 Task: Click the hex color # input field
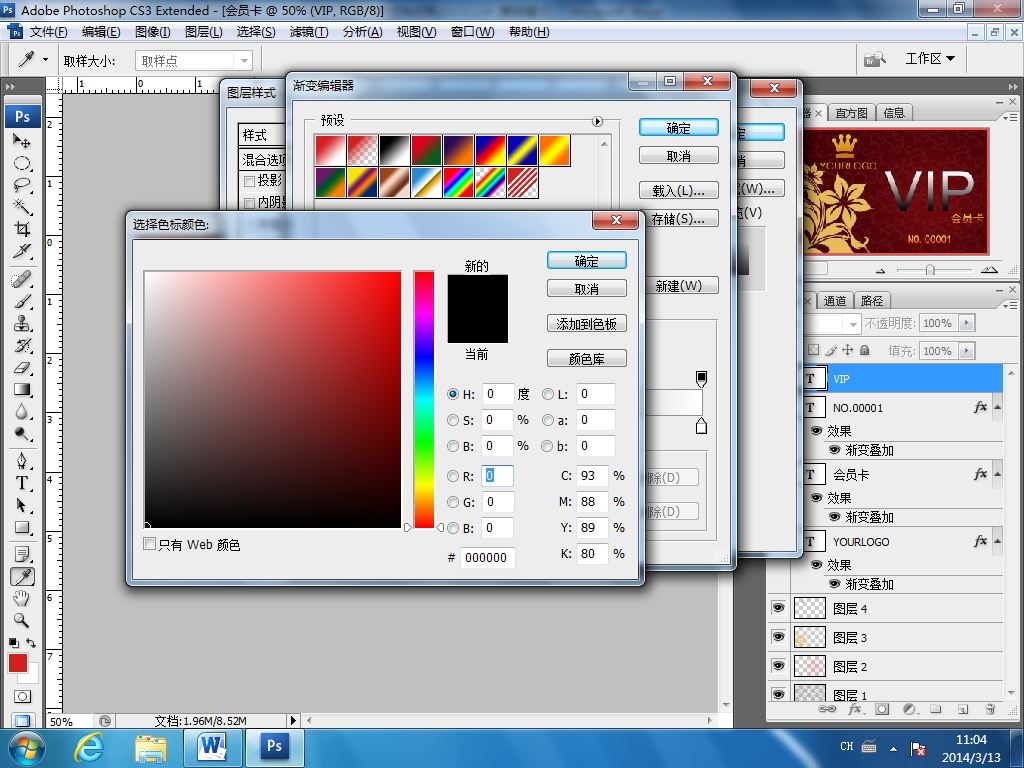tap(487, 557)
